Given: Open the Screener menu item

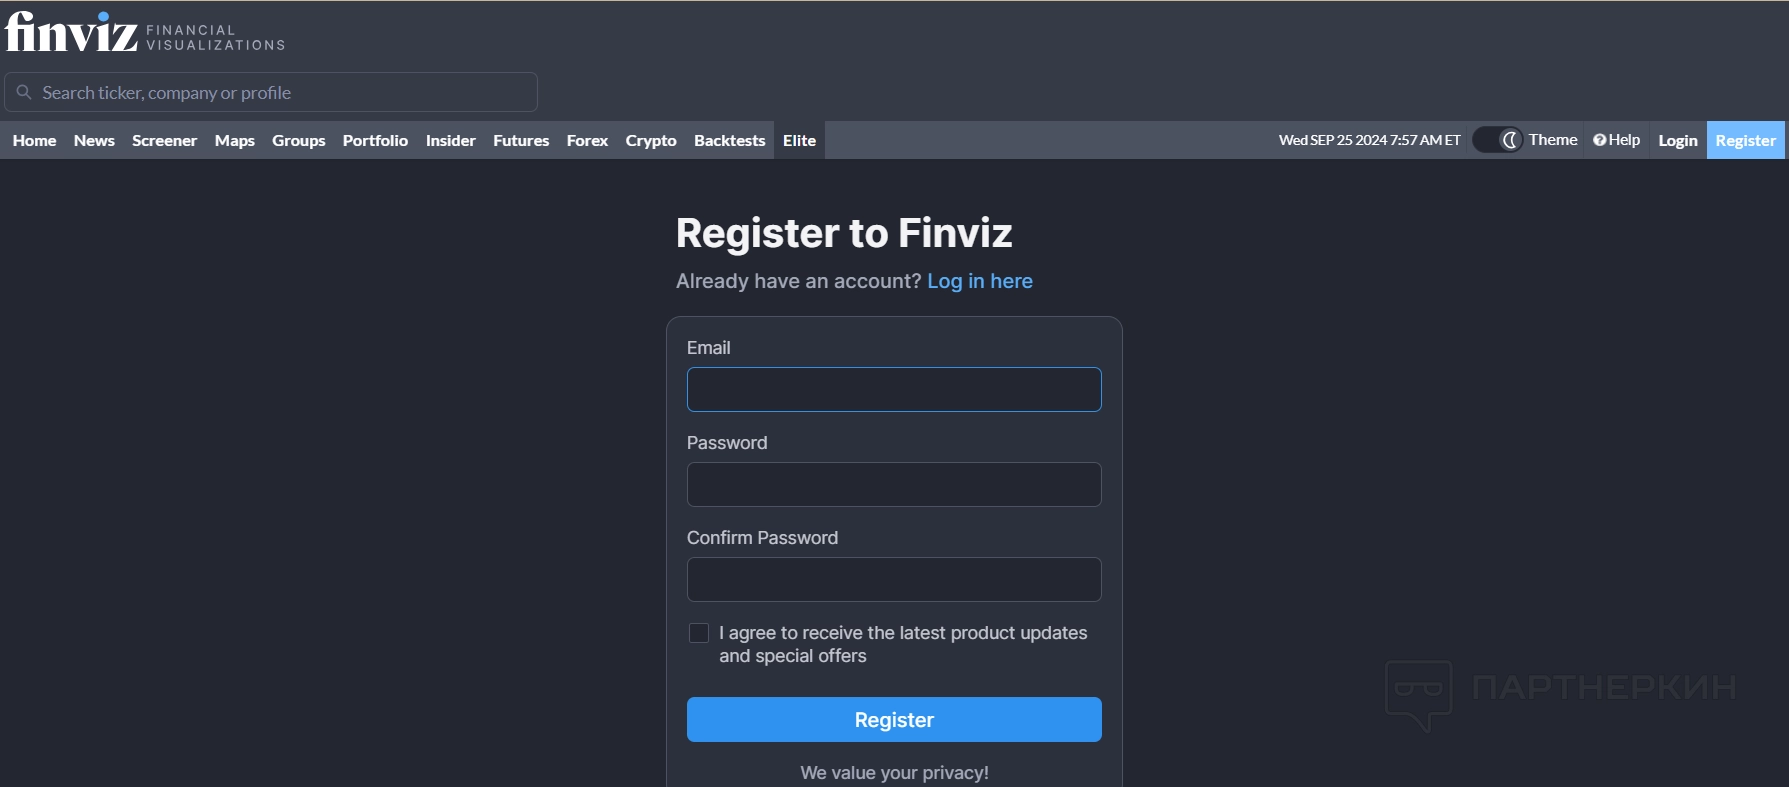Looking at the screenshot, I should point(164,140).
